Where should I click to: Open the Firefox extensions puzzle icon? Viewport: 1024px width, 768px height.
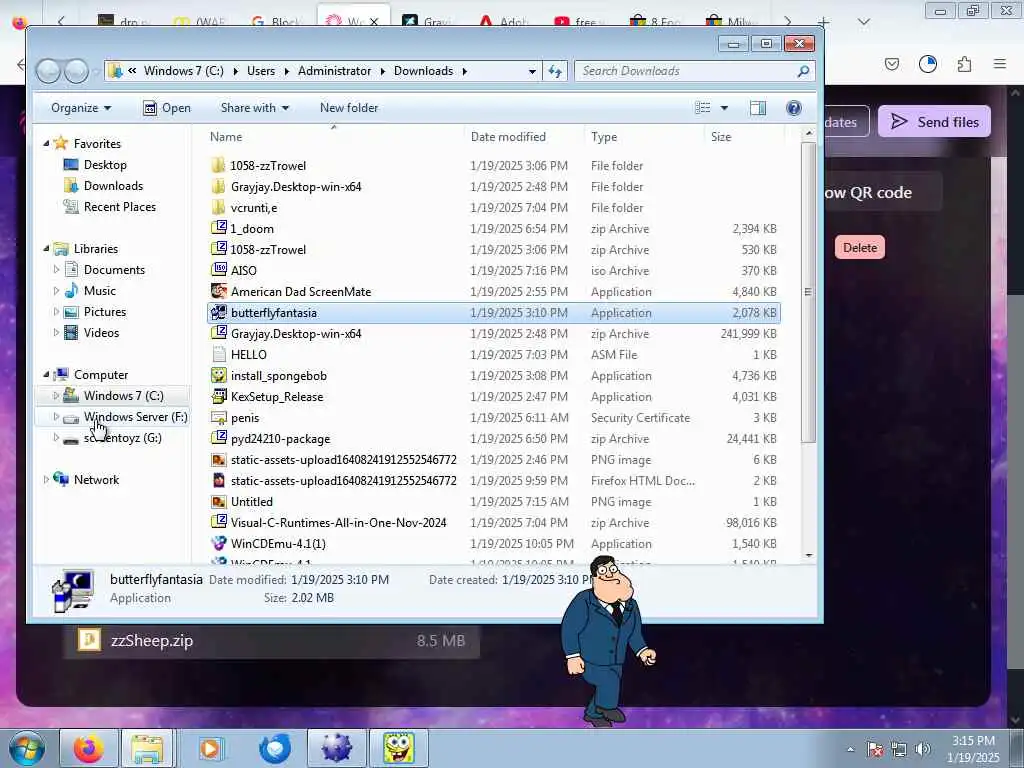coord(964,64)
